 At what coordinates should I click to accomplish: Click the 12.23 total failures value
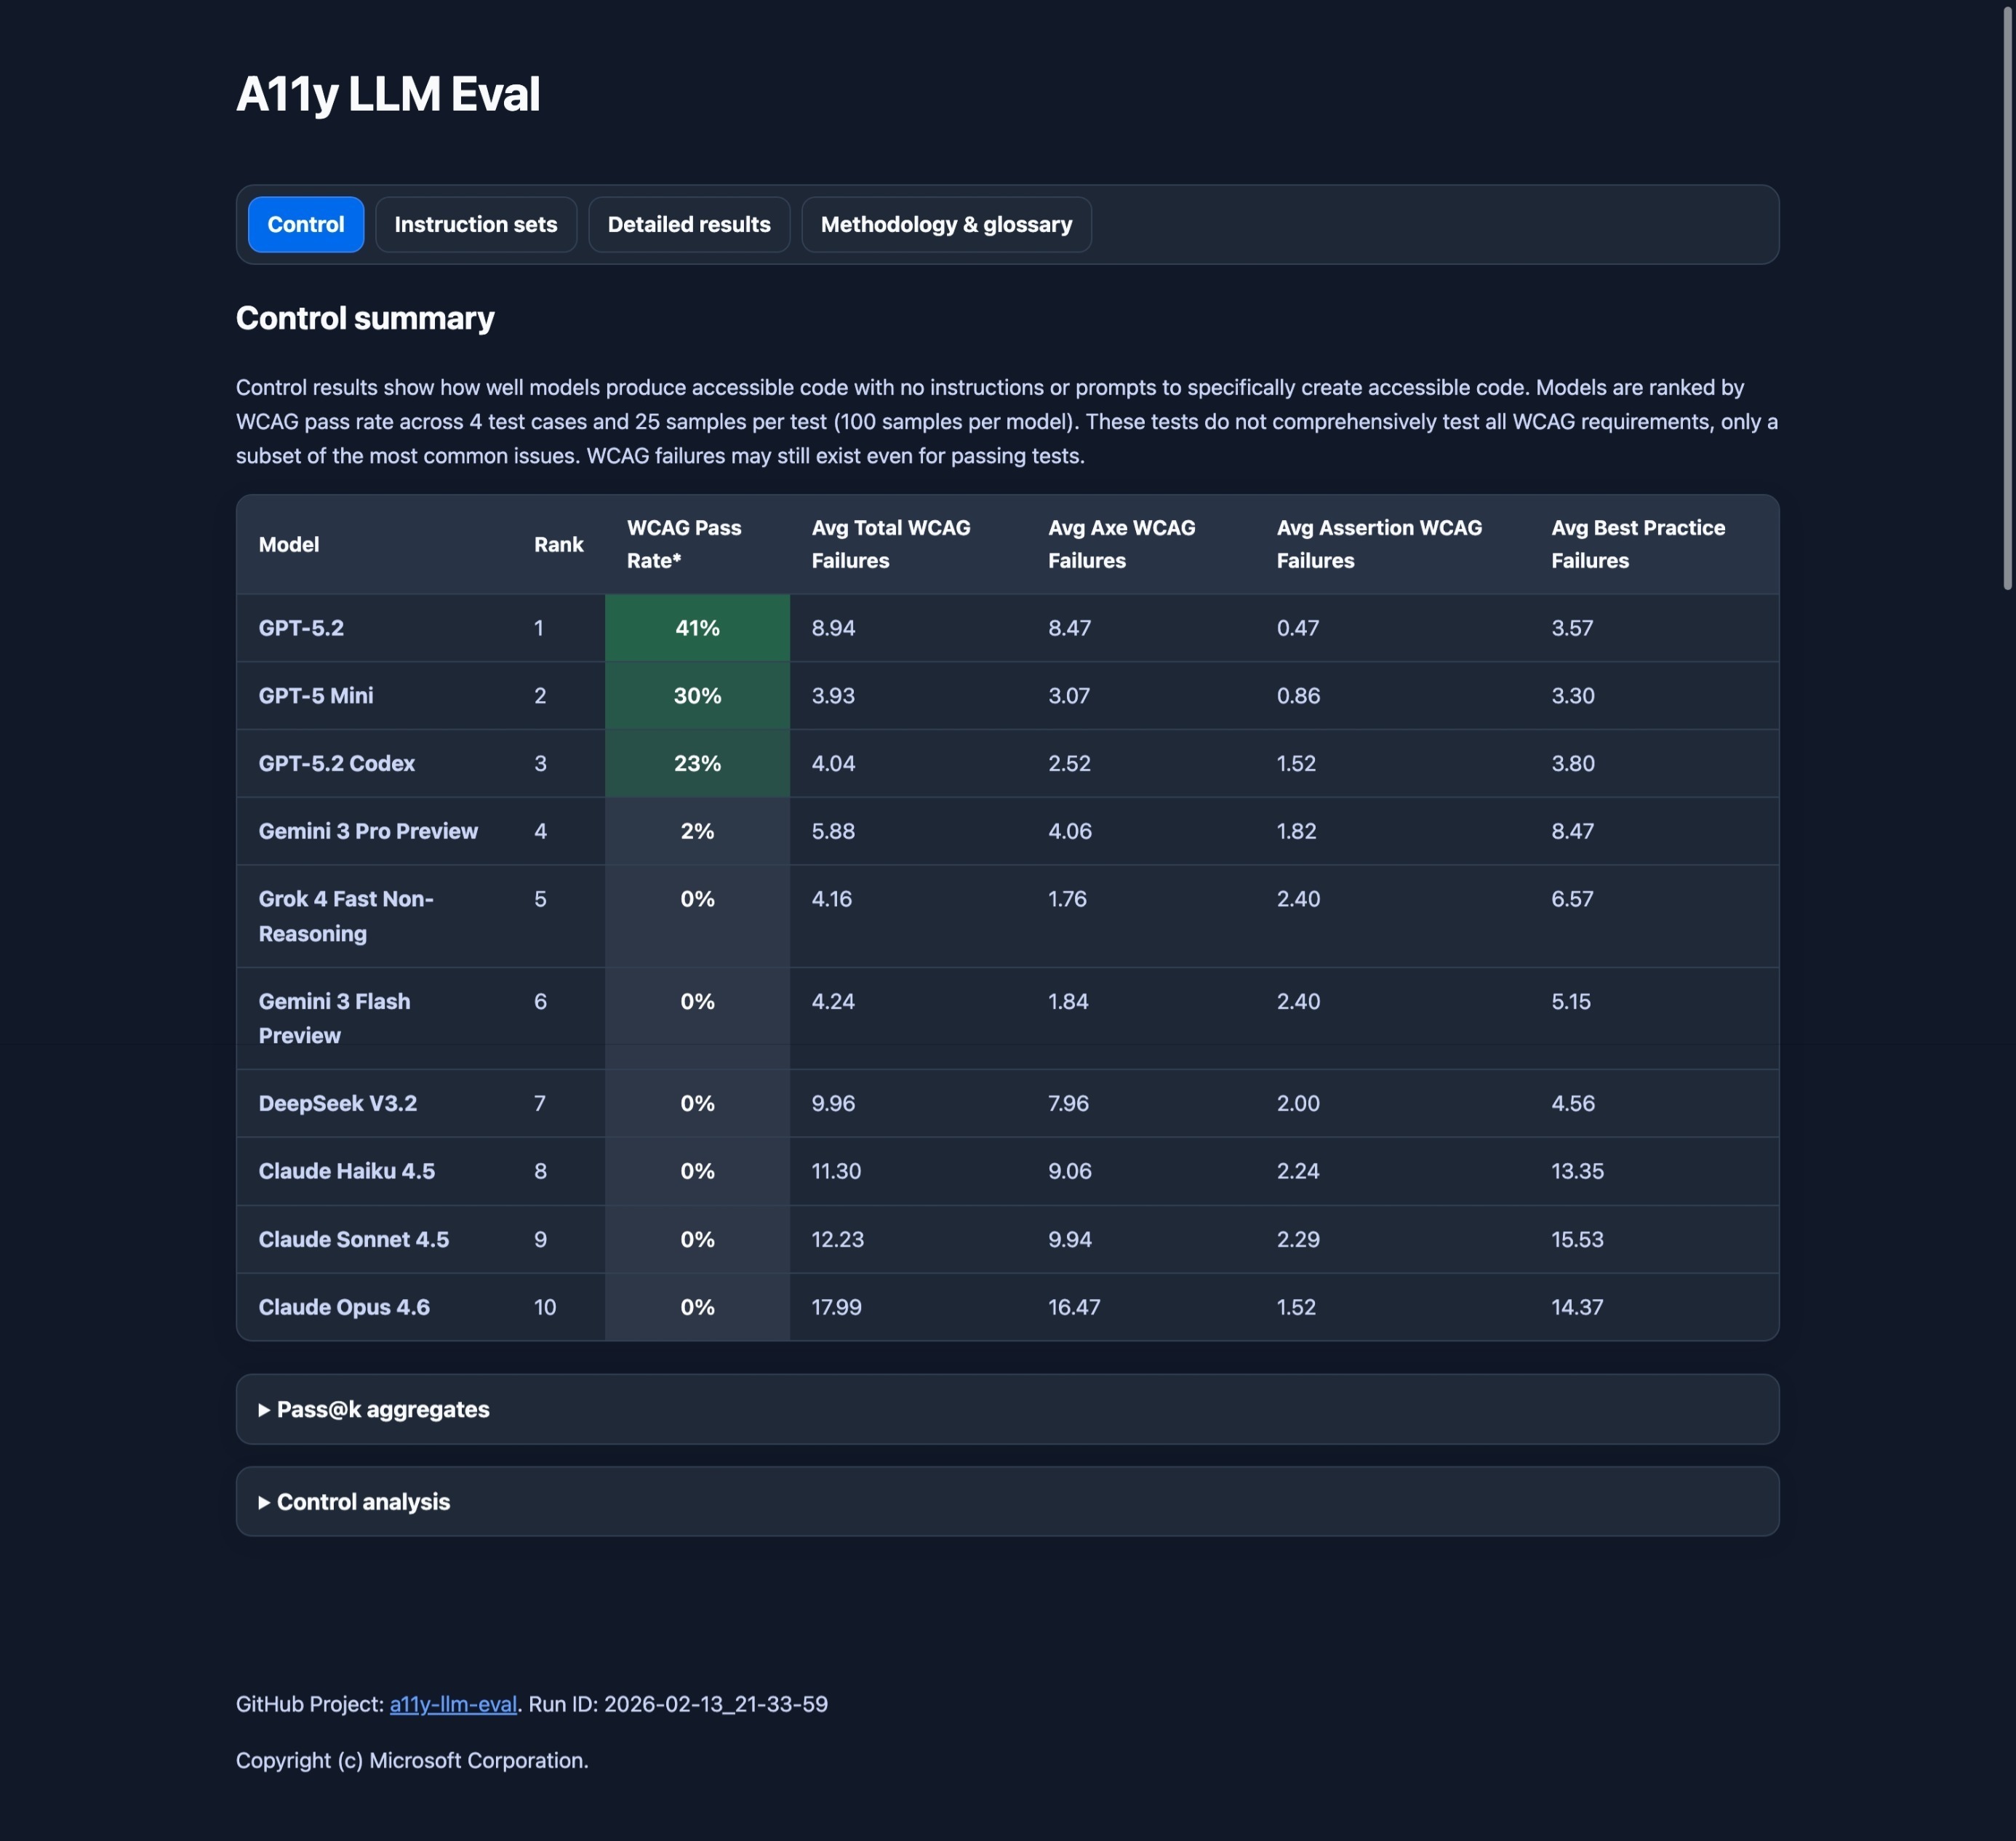(837, 1239)
